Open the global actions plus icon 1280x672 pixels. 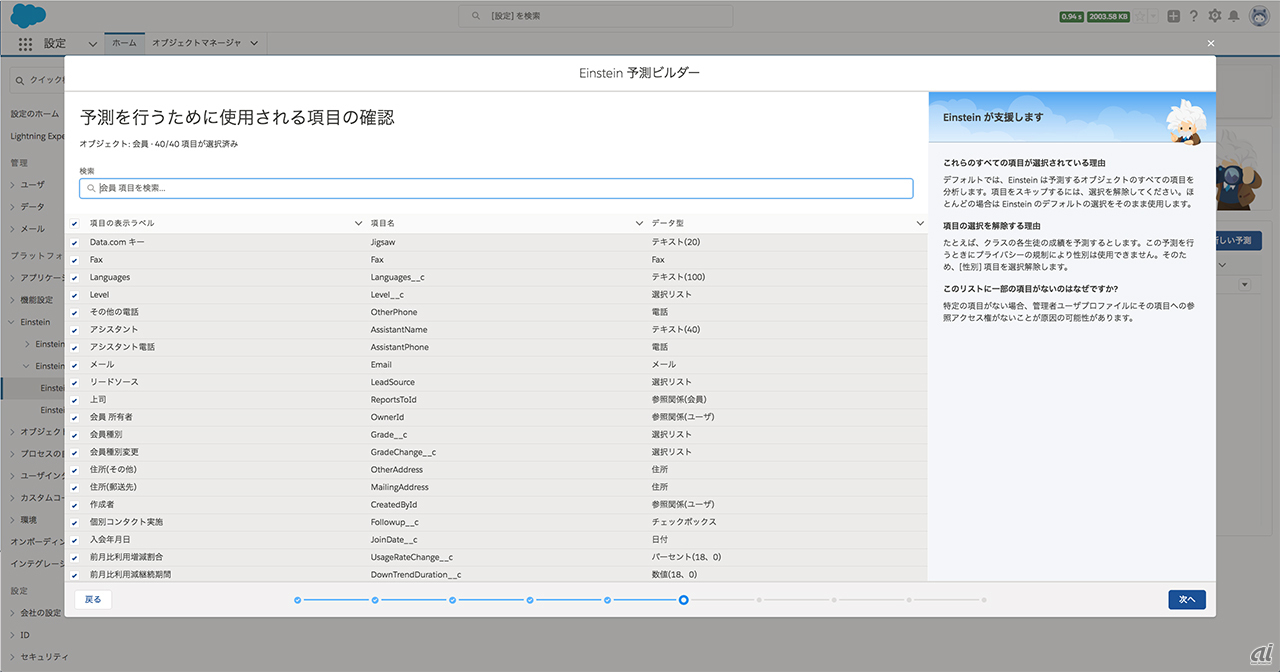tap(1173, 16)
